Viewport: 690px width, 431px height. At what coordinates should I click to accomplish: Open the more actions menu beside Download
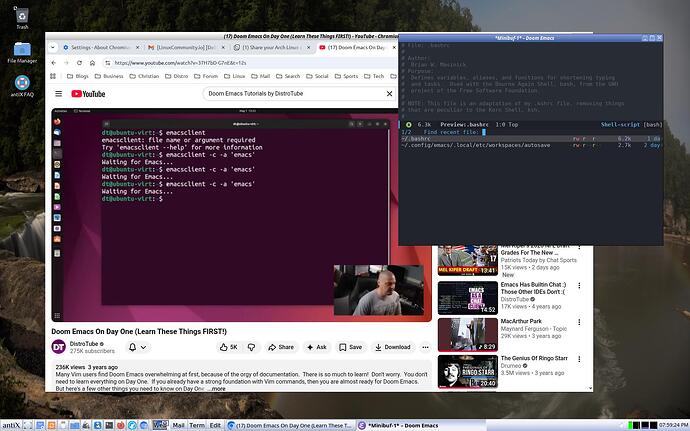[x=425, y=347]
